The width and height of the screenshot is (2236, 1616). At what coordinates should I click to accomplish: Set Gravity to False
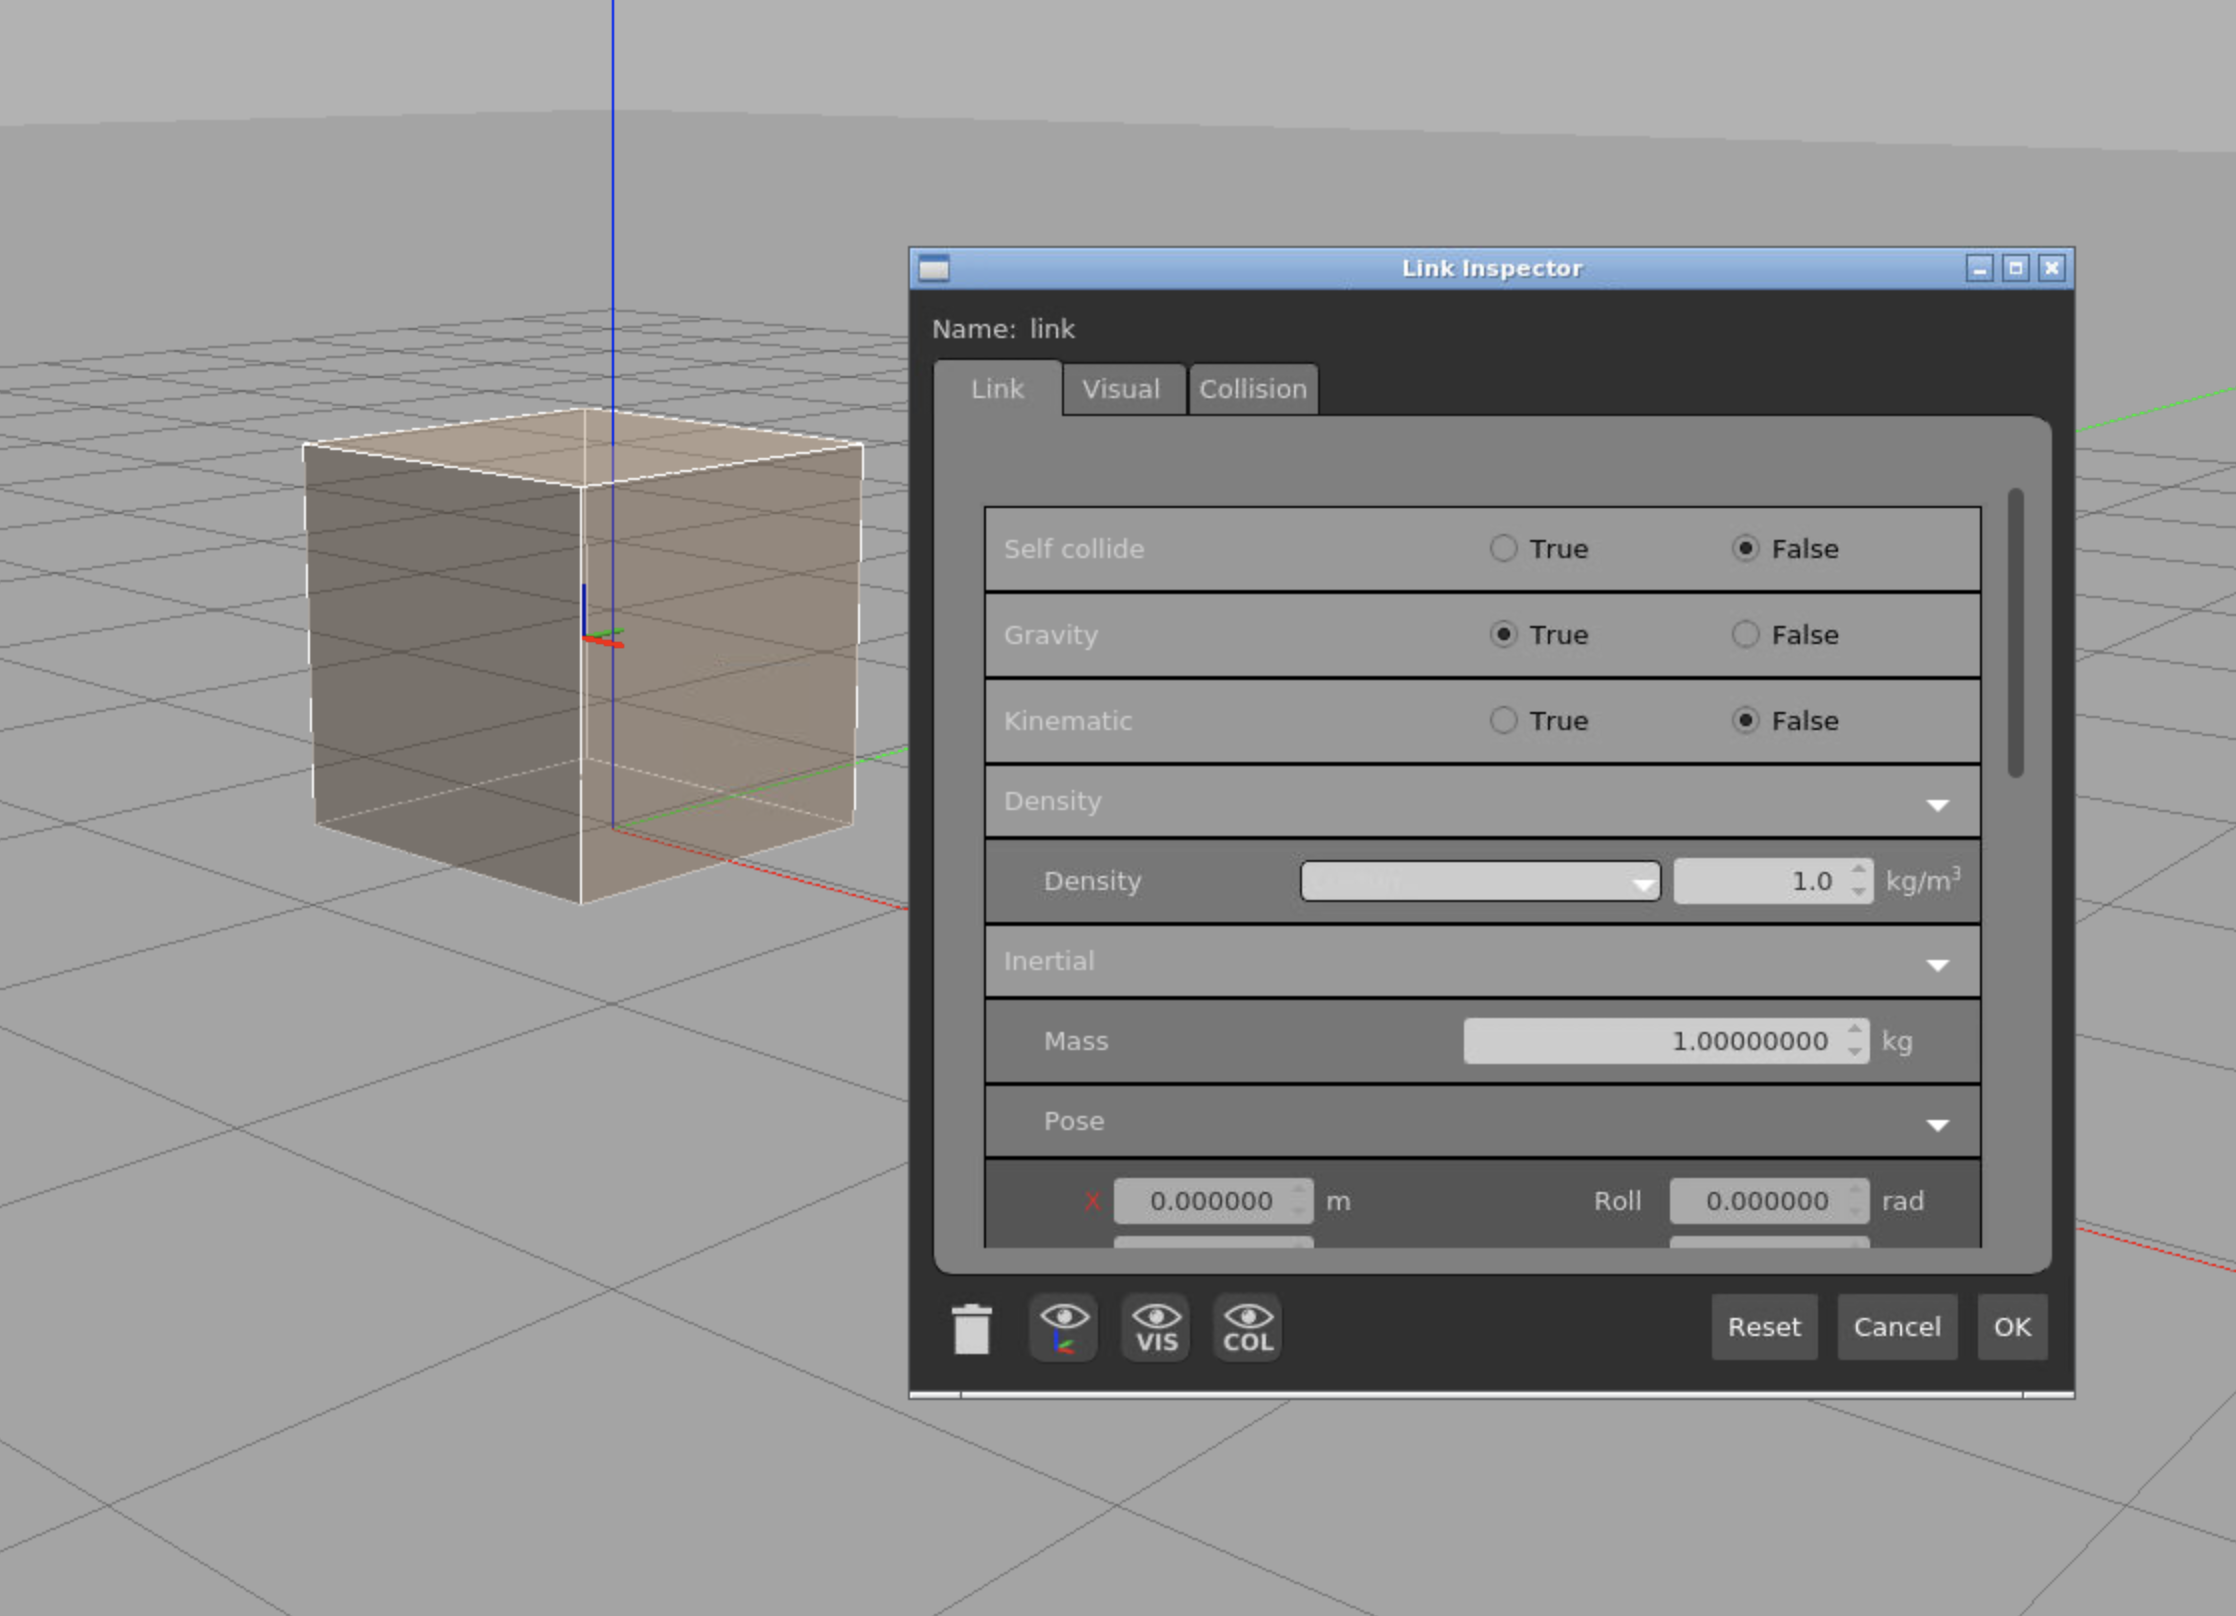pyautogui.click(x=1745, y=634)
